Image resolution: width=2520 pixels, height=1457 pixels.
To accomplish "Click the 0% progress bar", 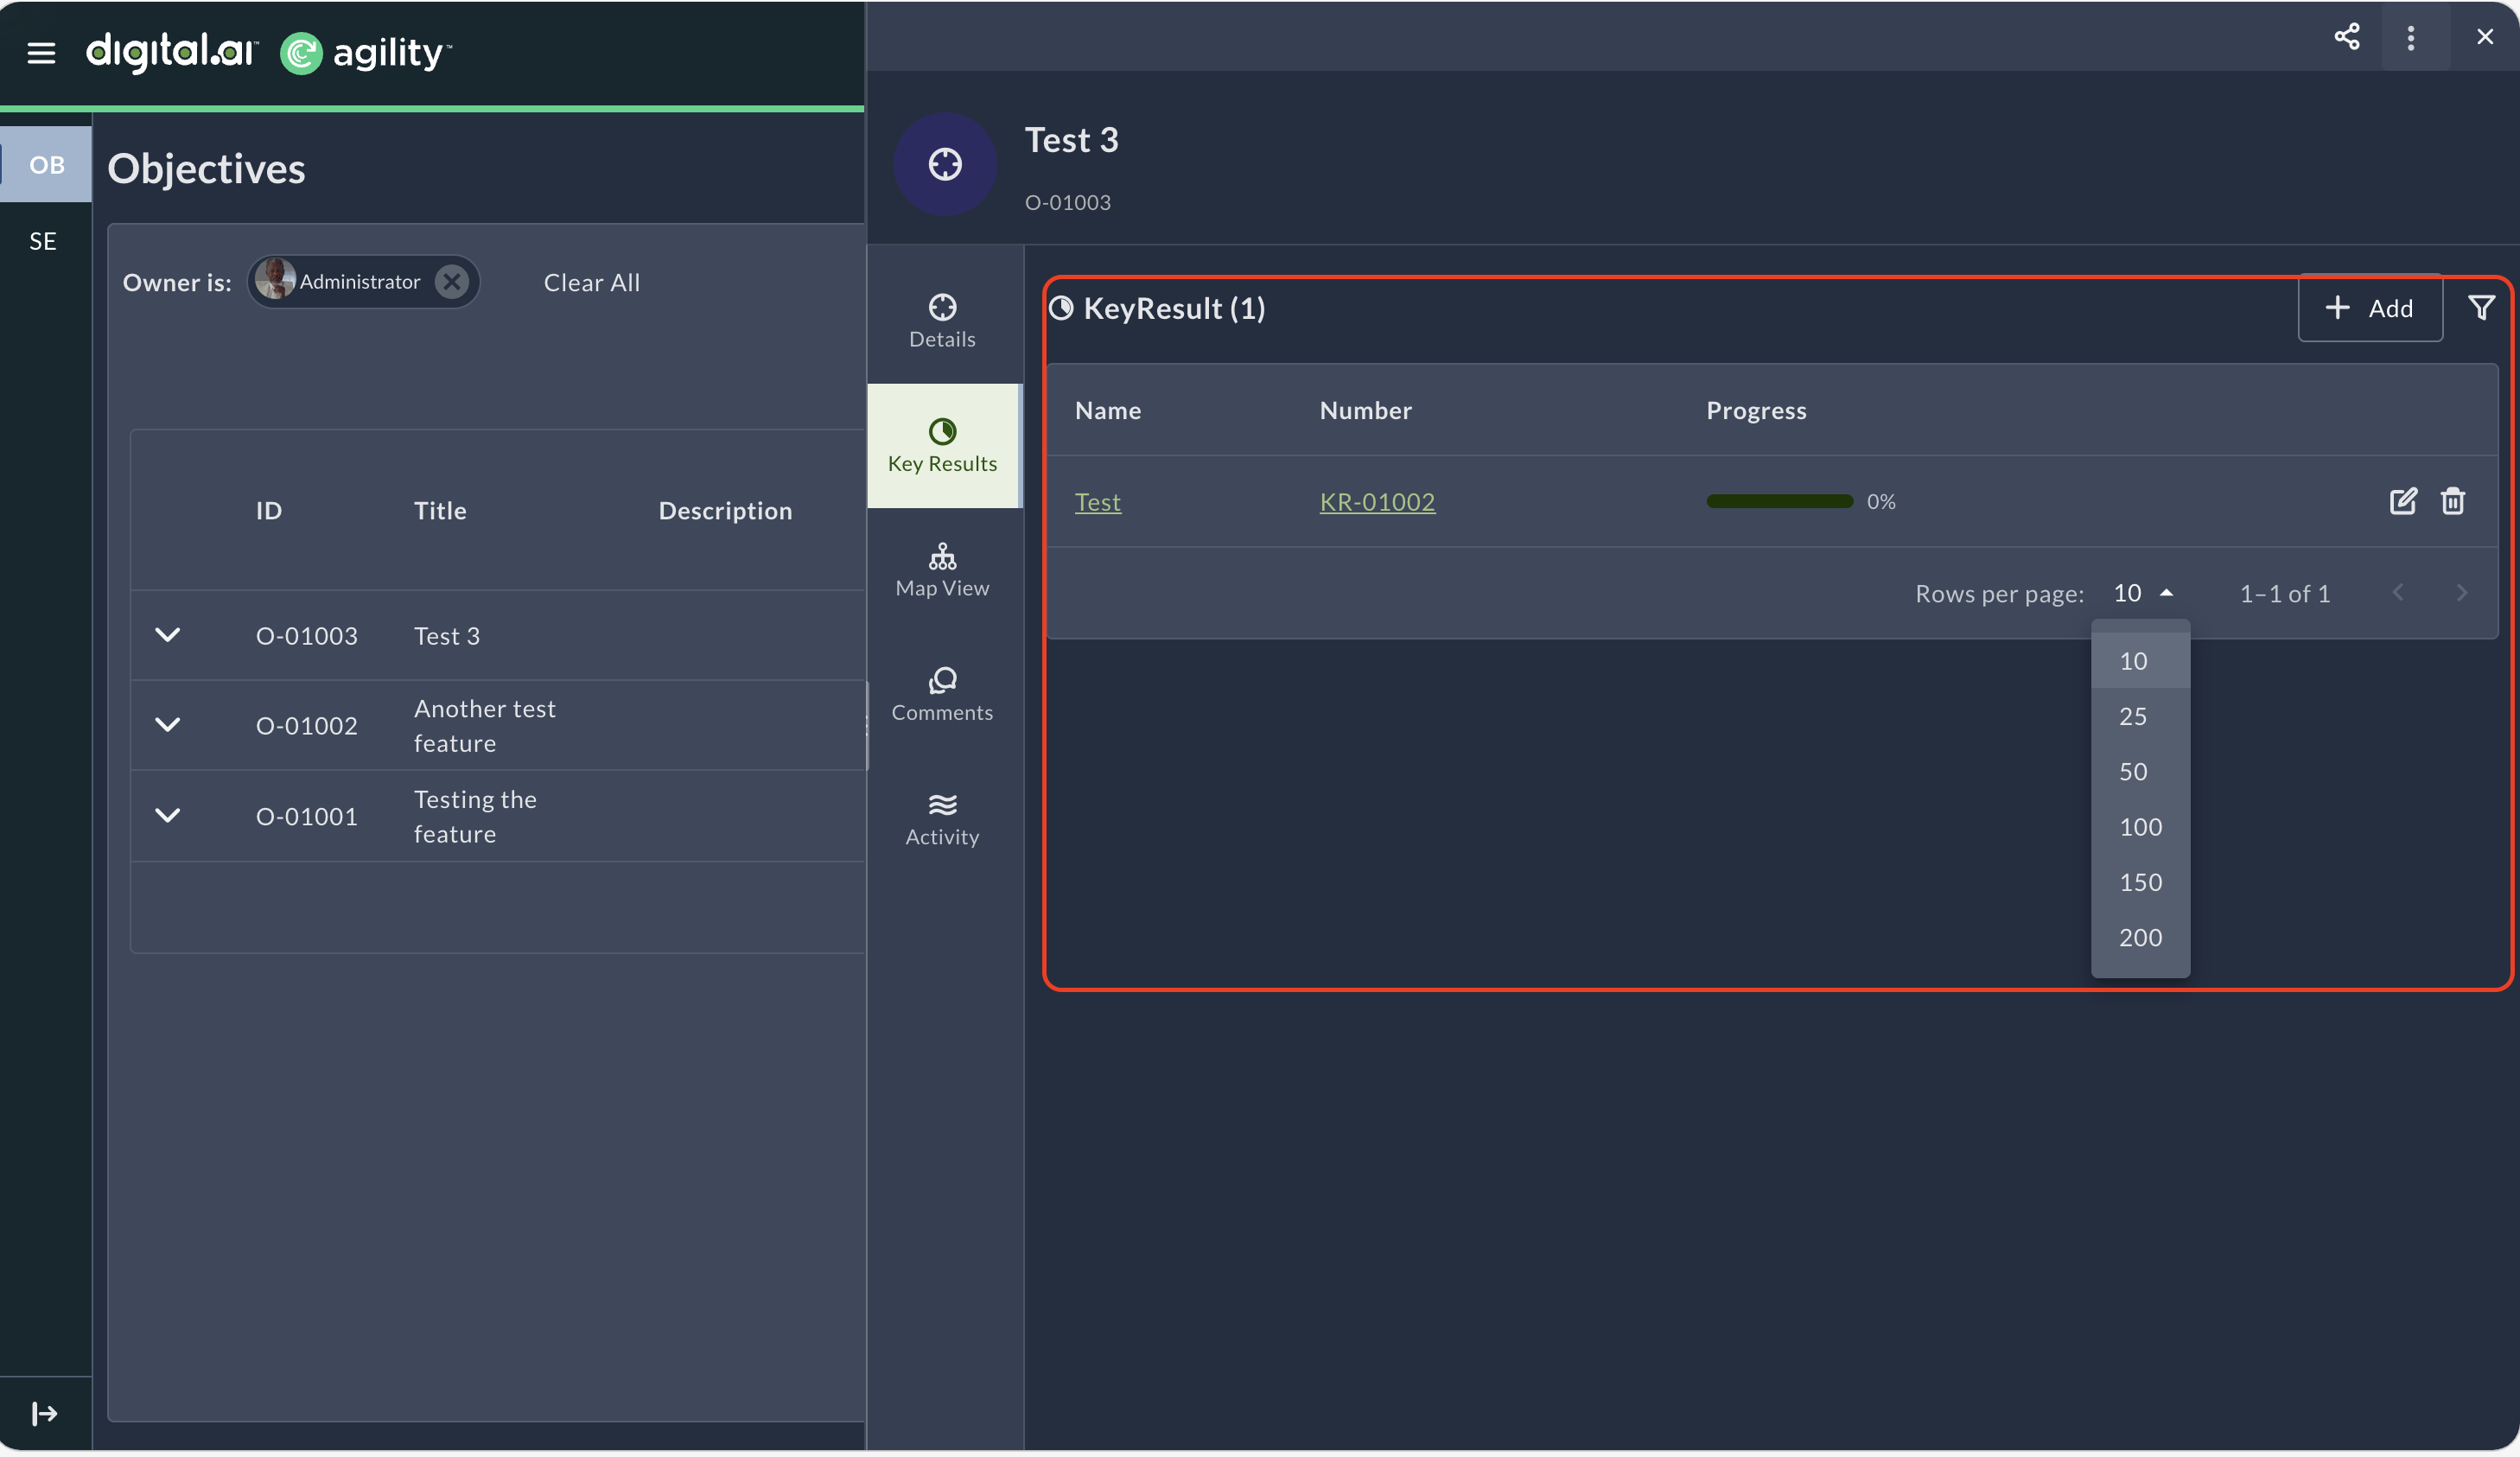I will click(1780, 501).
